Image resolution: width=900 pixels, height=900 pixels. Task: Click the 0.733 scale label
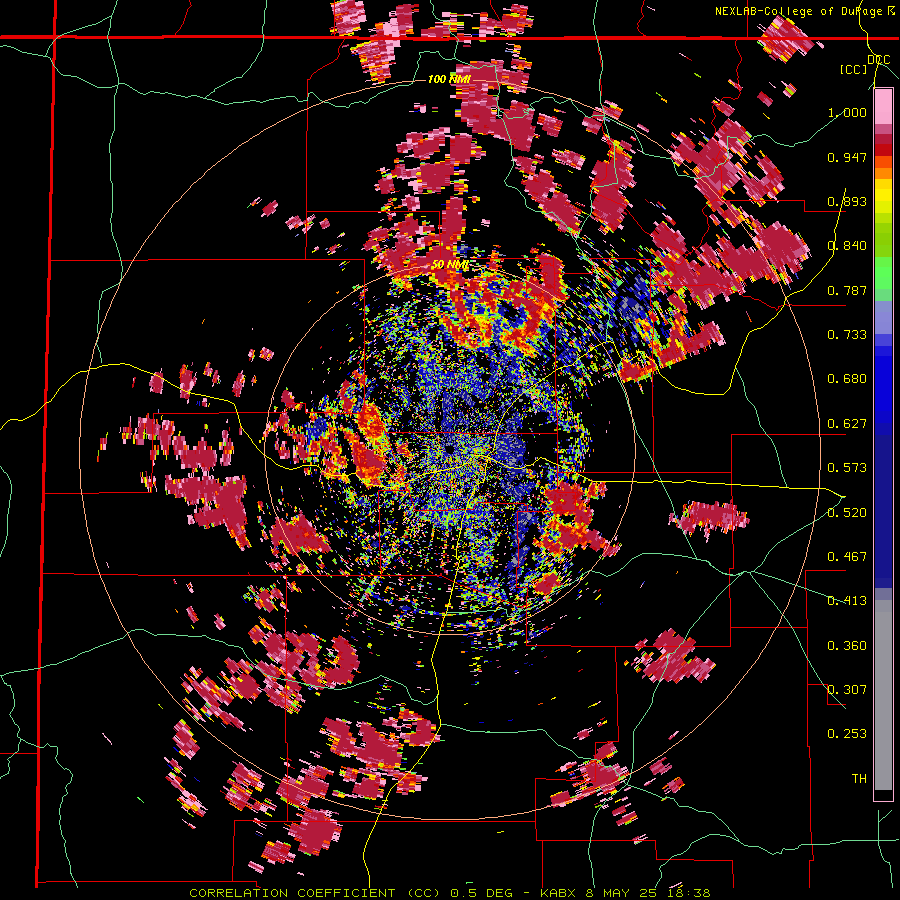pyautogui.click(x=847, y=335)
